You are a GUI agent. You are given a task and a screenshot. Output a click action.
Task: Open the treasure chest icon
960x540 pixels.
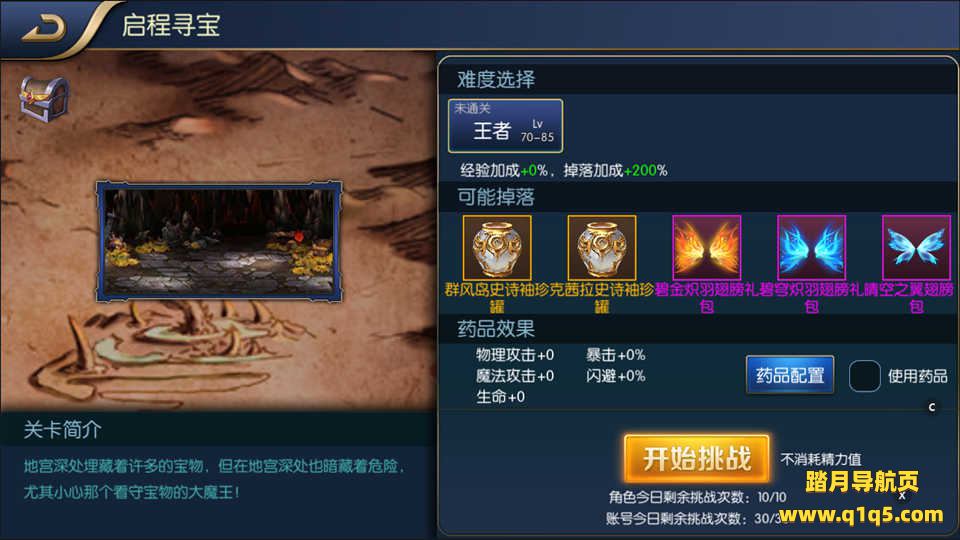pos(43,99)
